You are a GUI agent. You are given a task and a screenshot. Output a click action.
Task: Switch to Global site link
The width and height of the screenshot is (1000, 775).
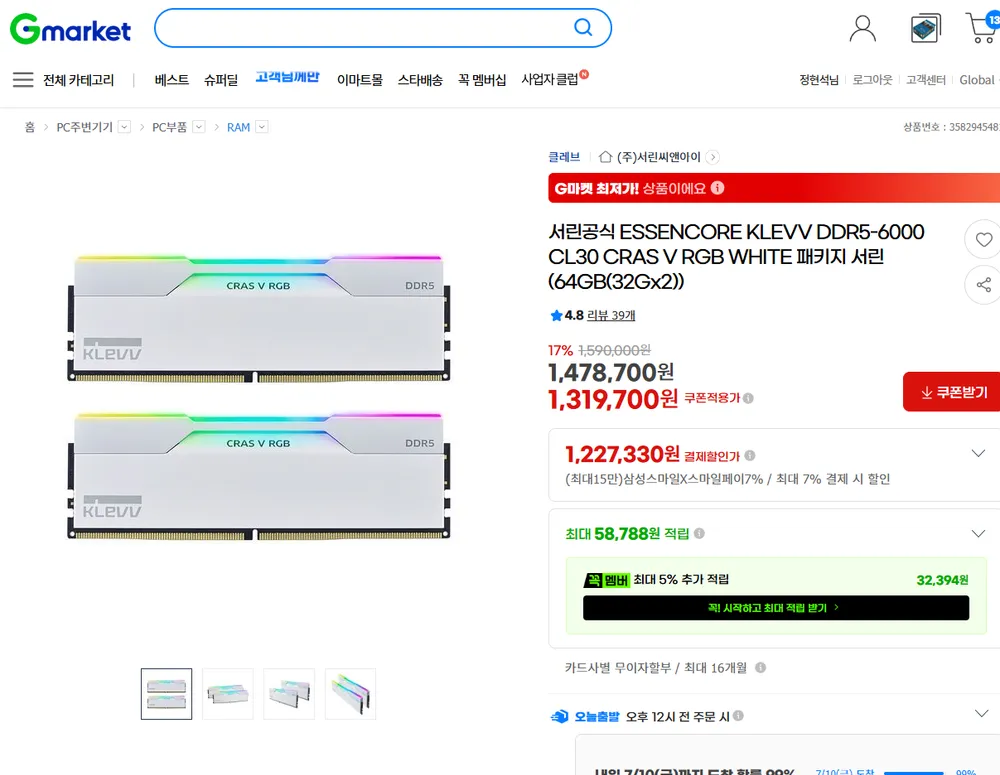pos(976,80)
